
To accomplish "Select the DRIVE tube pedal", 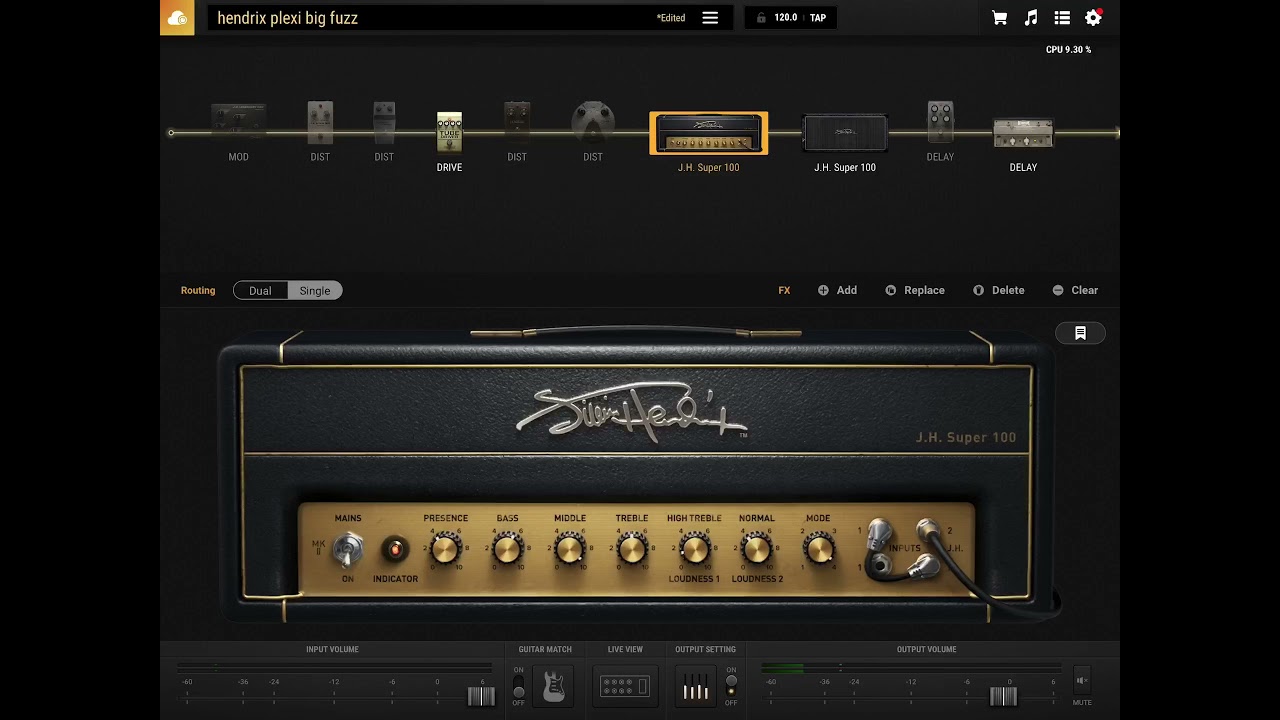I will tap(449, 132).
